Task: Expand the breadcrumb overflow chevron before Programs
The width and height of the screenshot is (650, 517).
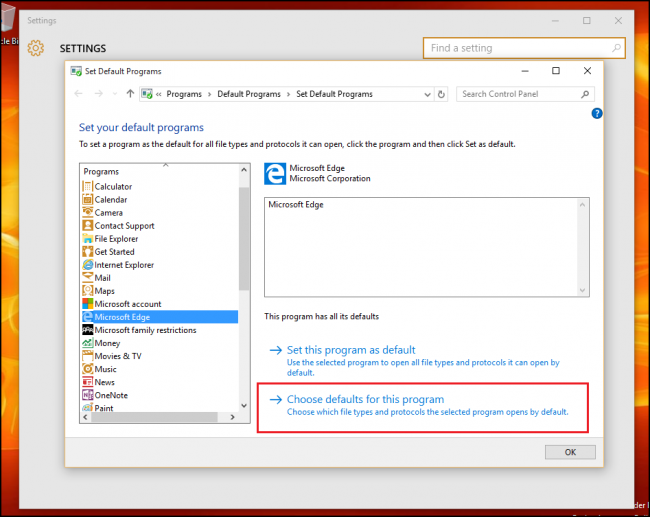Action: (158, 95)
